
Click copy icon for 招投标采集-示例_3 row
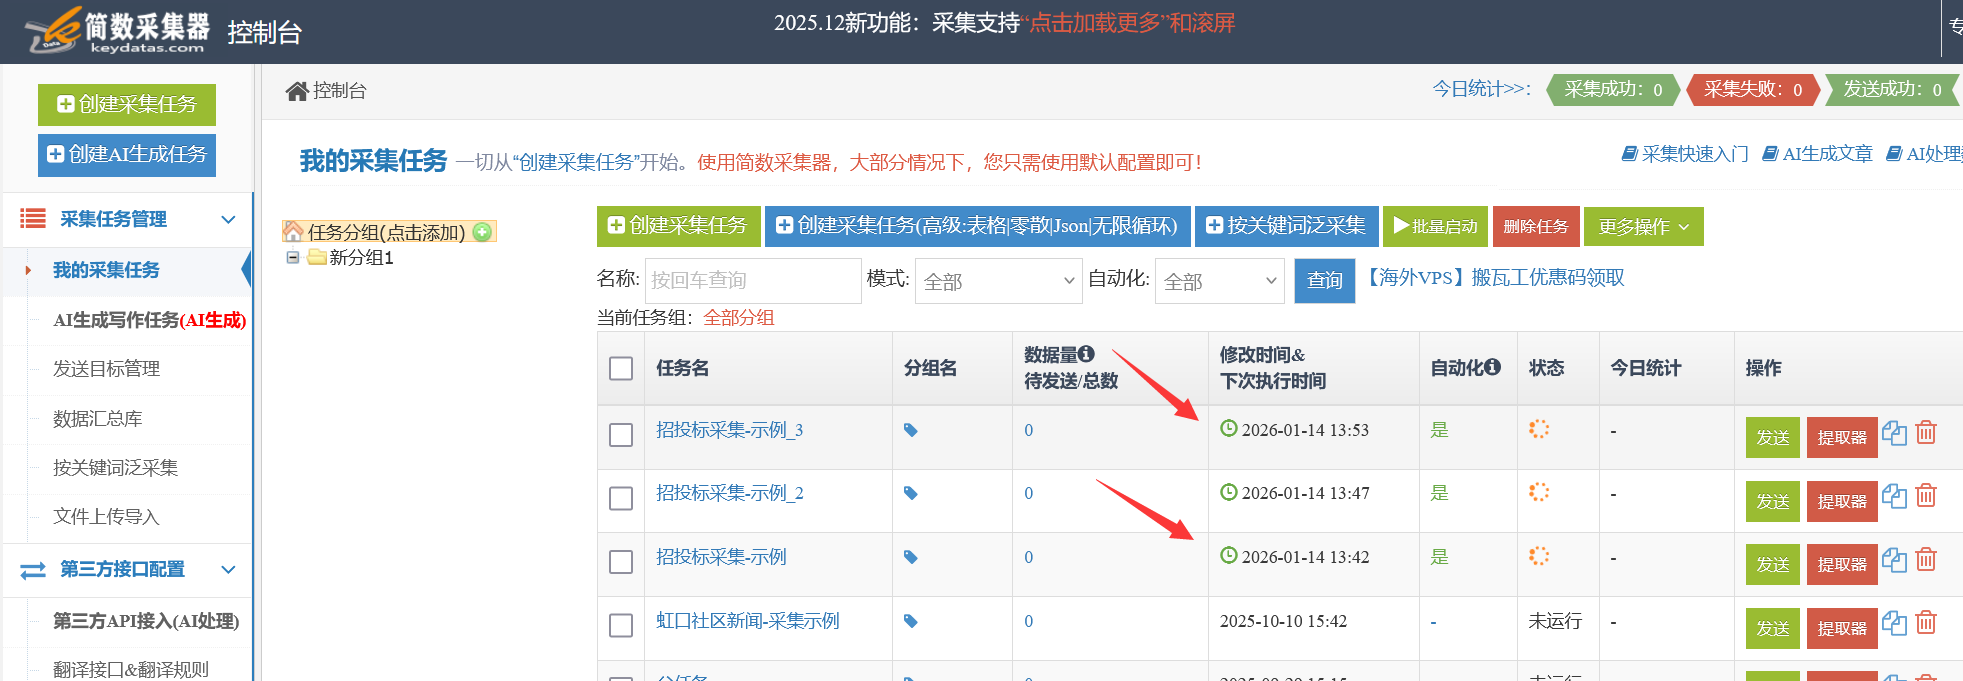pyautogui.click(x=1894, y=433)
